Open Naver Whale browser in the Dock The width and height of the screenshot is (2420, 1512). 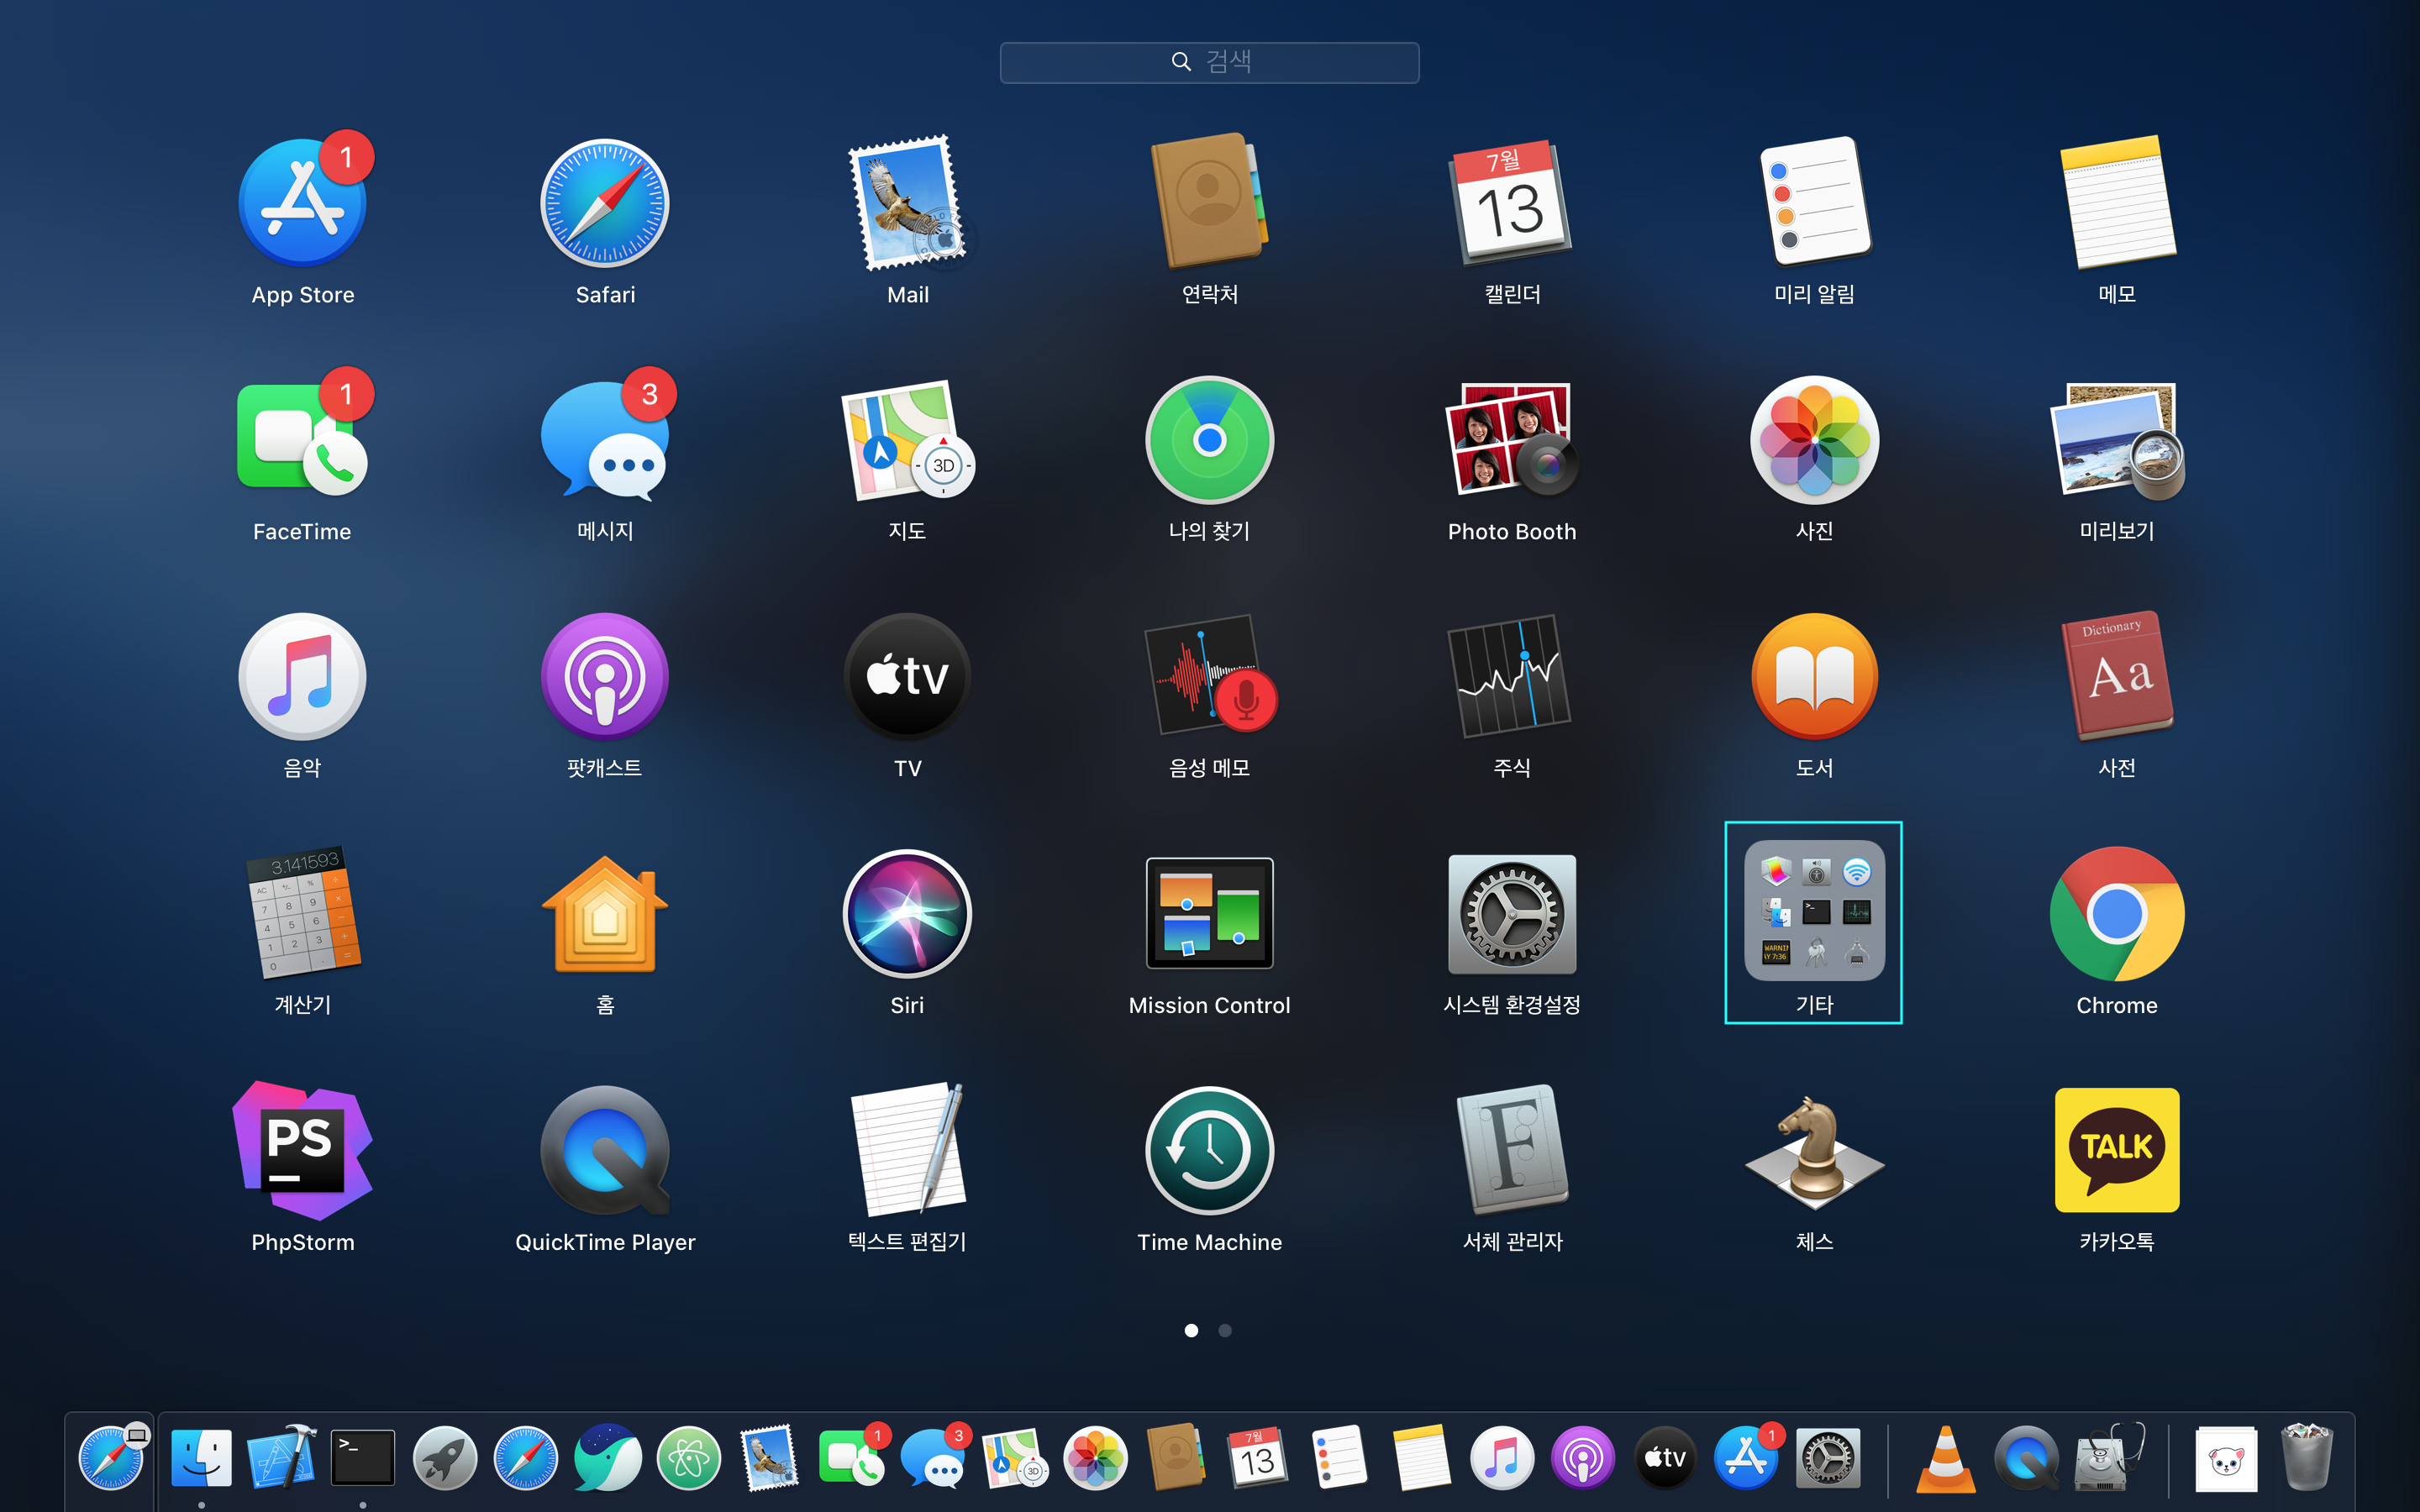[607, 1458]
